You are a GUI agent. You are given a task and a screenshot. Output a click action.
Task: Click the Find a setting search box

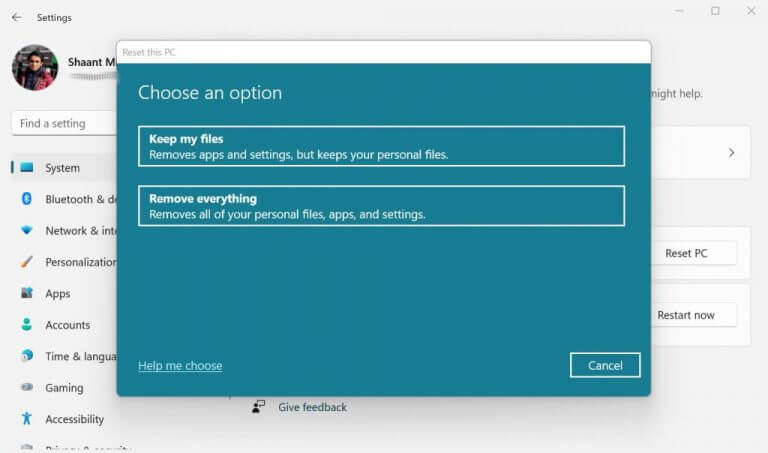coord(62,124)
